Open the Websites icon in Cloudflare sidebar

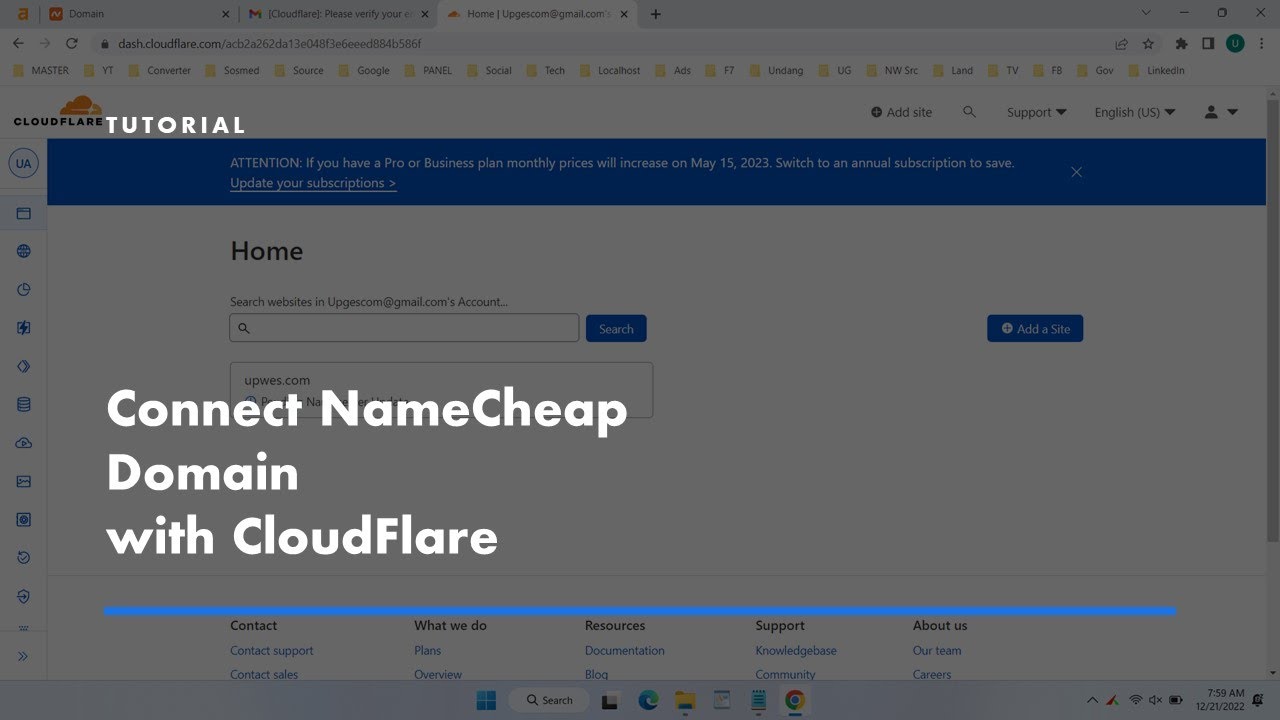(24, 214)
